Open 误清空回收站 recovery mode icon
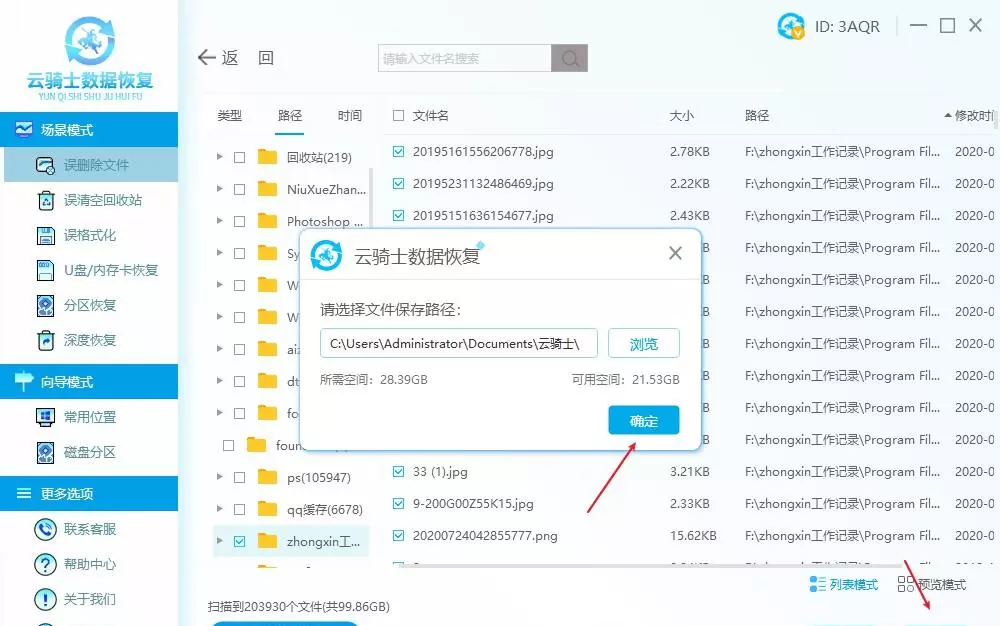 (x=44, y=200)
